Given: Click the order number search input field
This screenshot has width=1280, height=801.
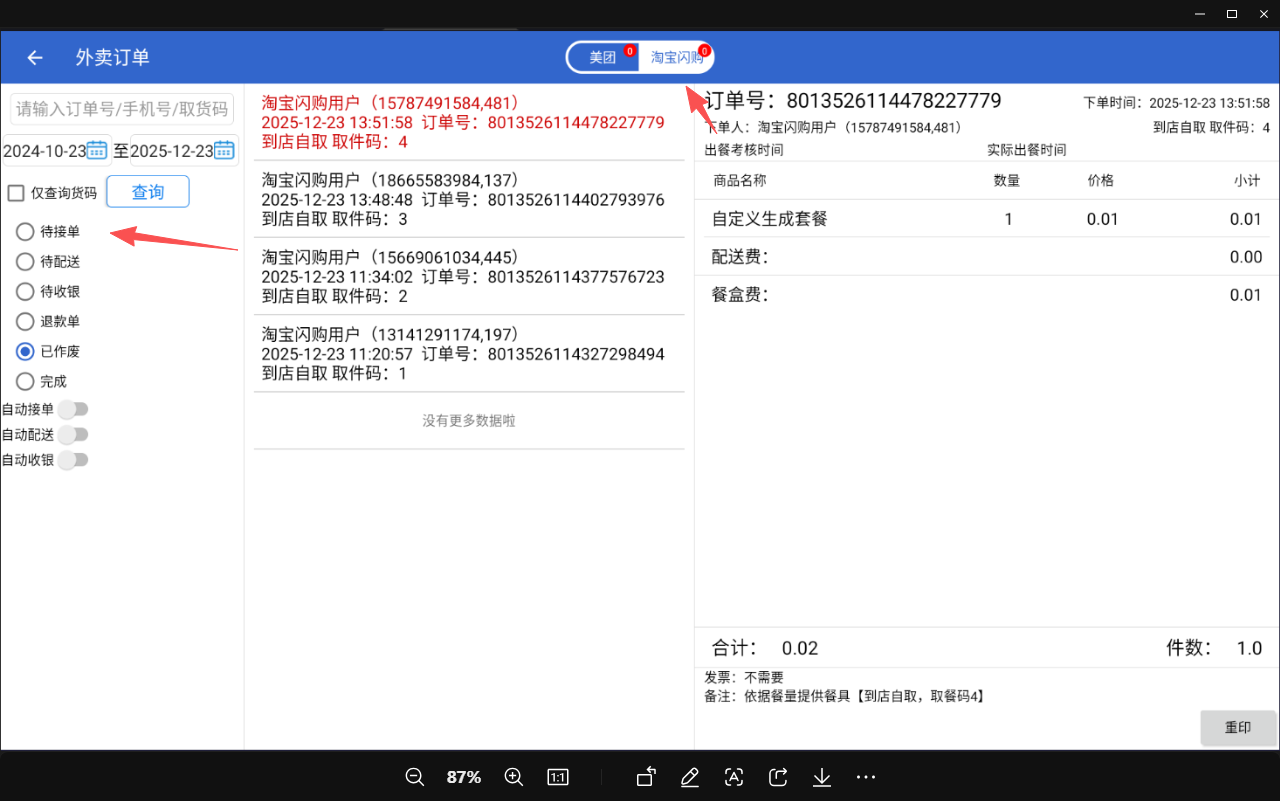Looking at the screenshot, I should (x=122, y=109).
